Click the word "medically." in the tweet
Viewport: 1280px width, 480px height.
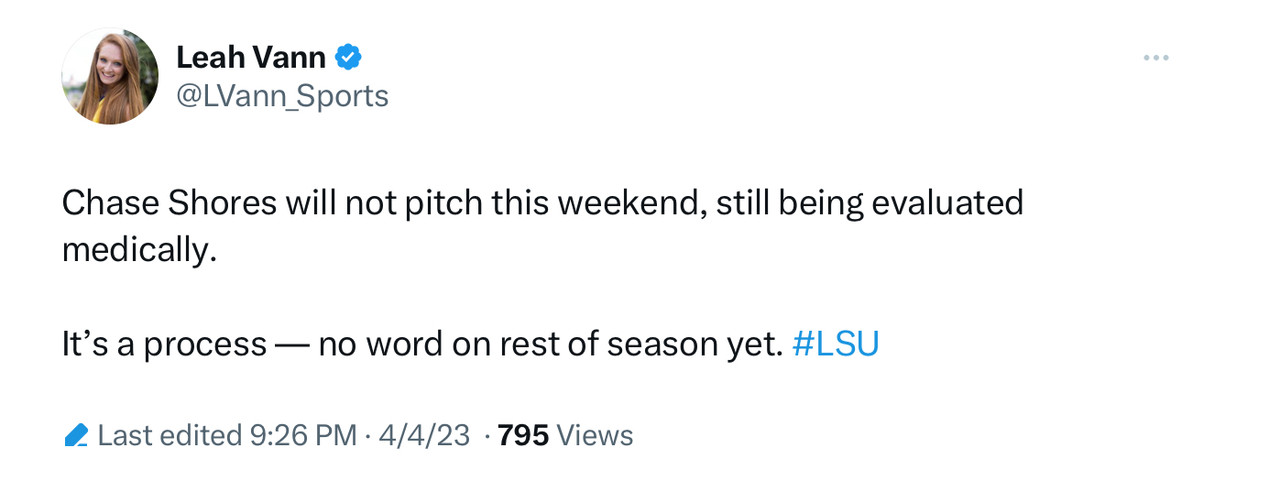pos(138,249)
